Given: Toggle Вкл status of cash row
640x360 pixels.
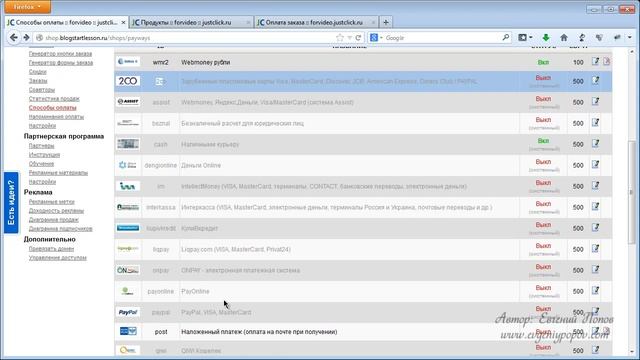Looking at the screenshot, I should pos(543,141).
